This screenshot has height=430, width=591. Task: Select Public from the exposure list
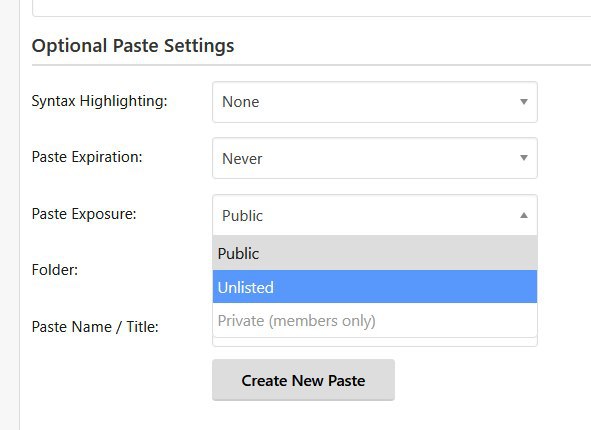(x=375, y=253)
